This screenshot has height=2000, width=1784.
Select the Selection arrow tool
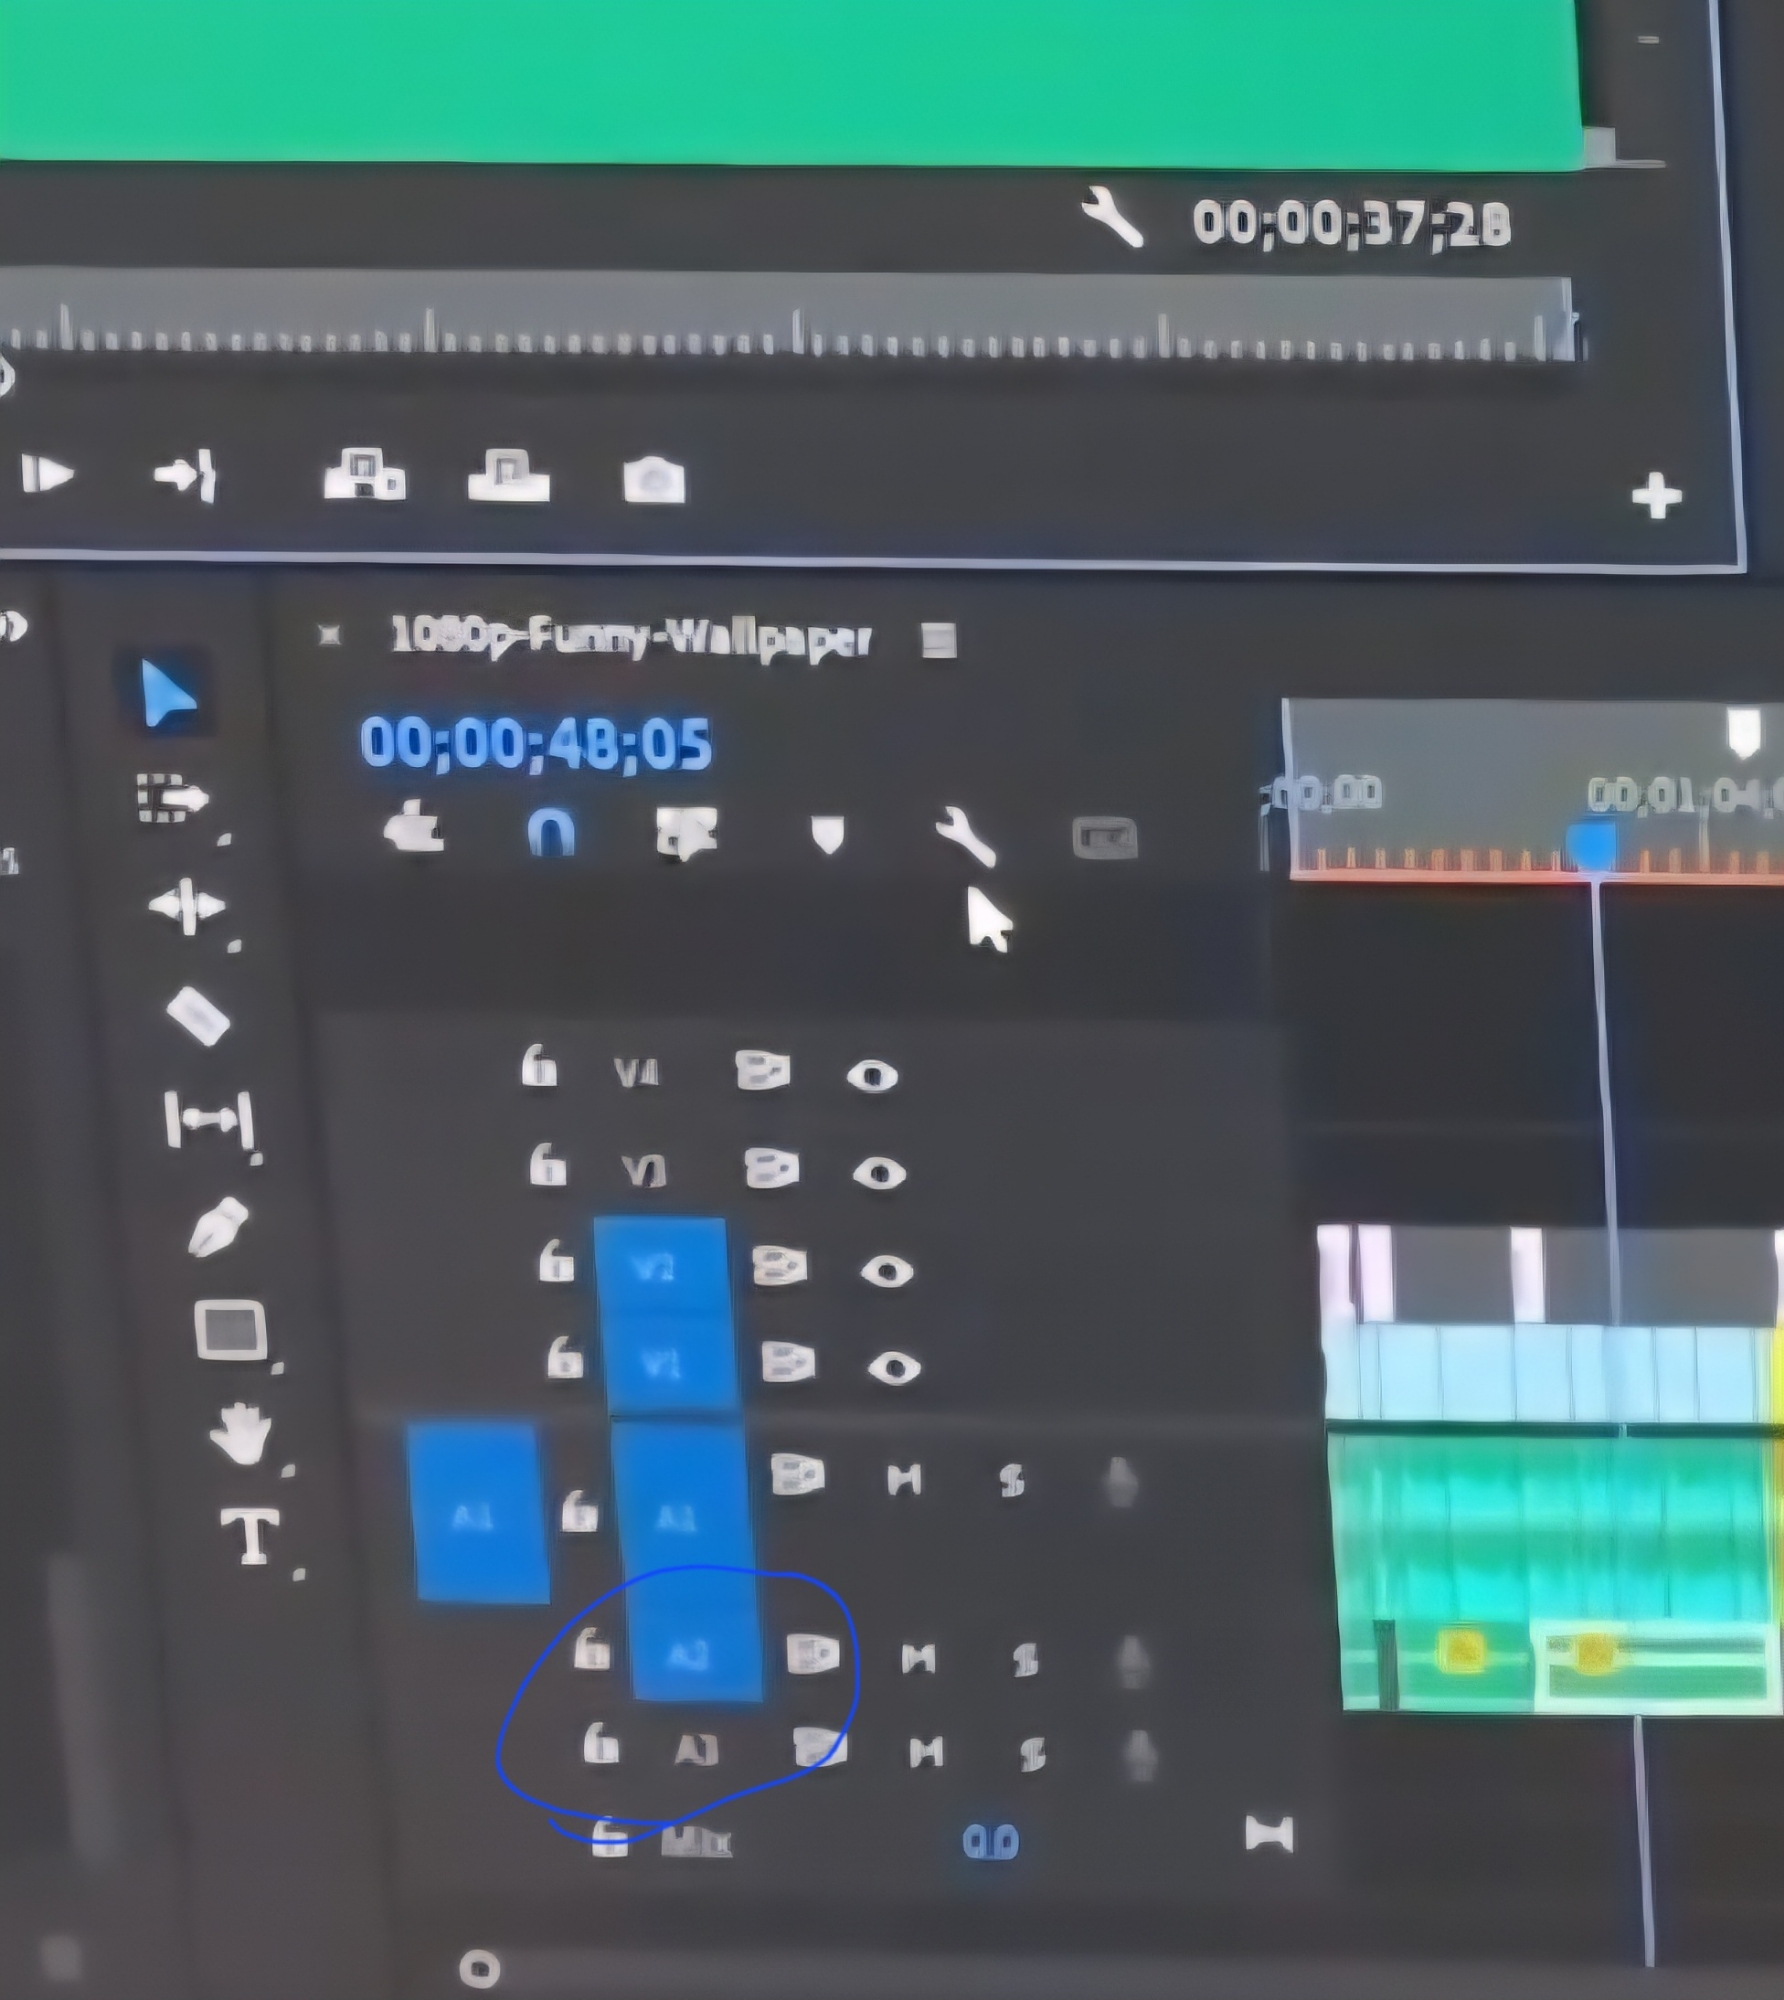[x=166, y=692]
